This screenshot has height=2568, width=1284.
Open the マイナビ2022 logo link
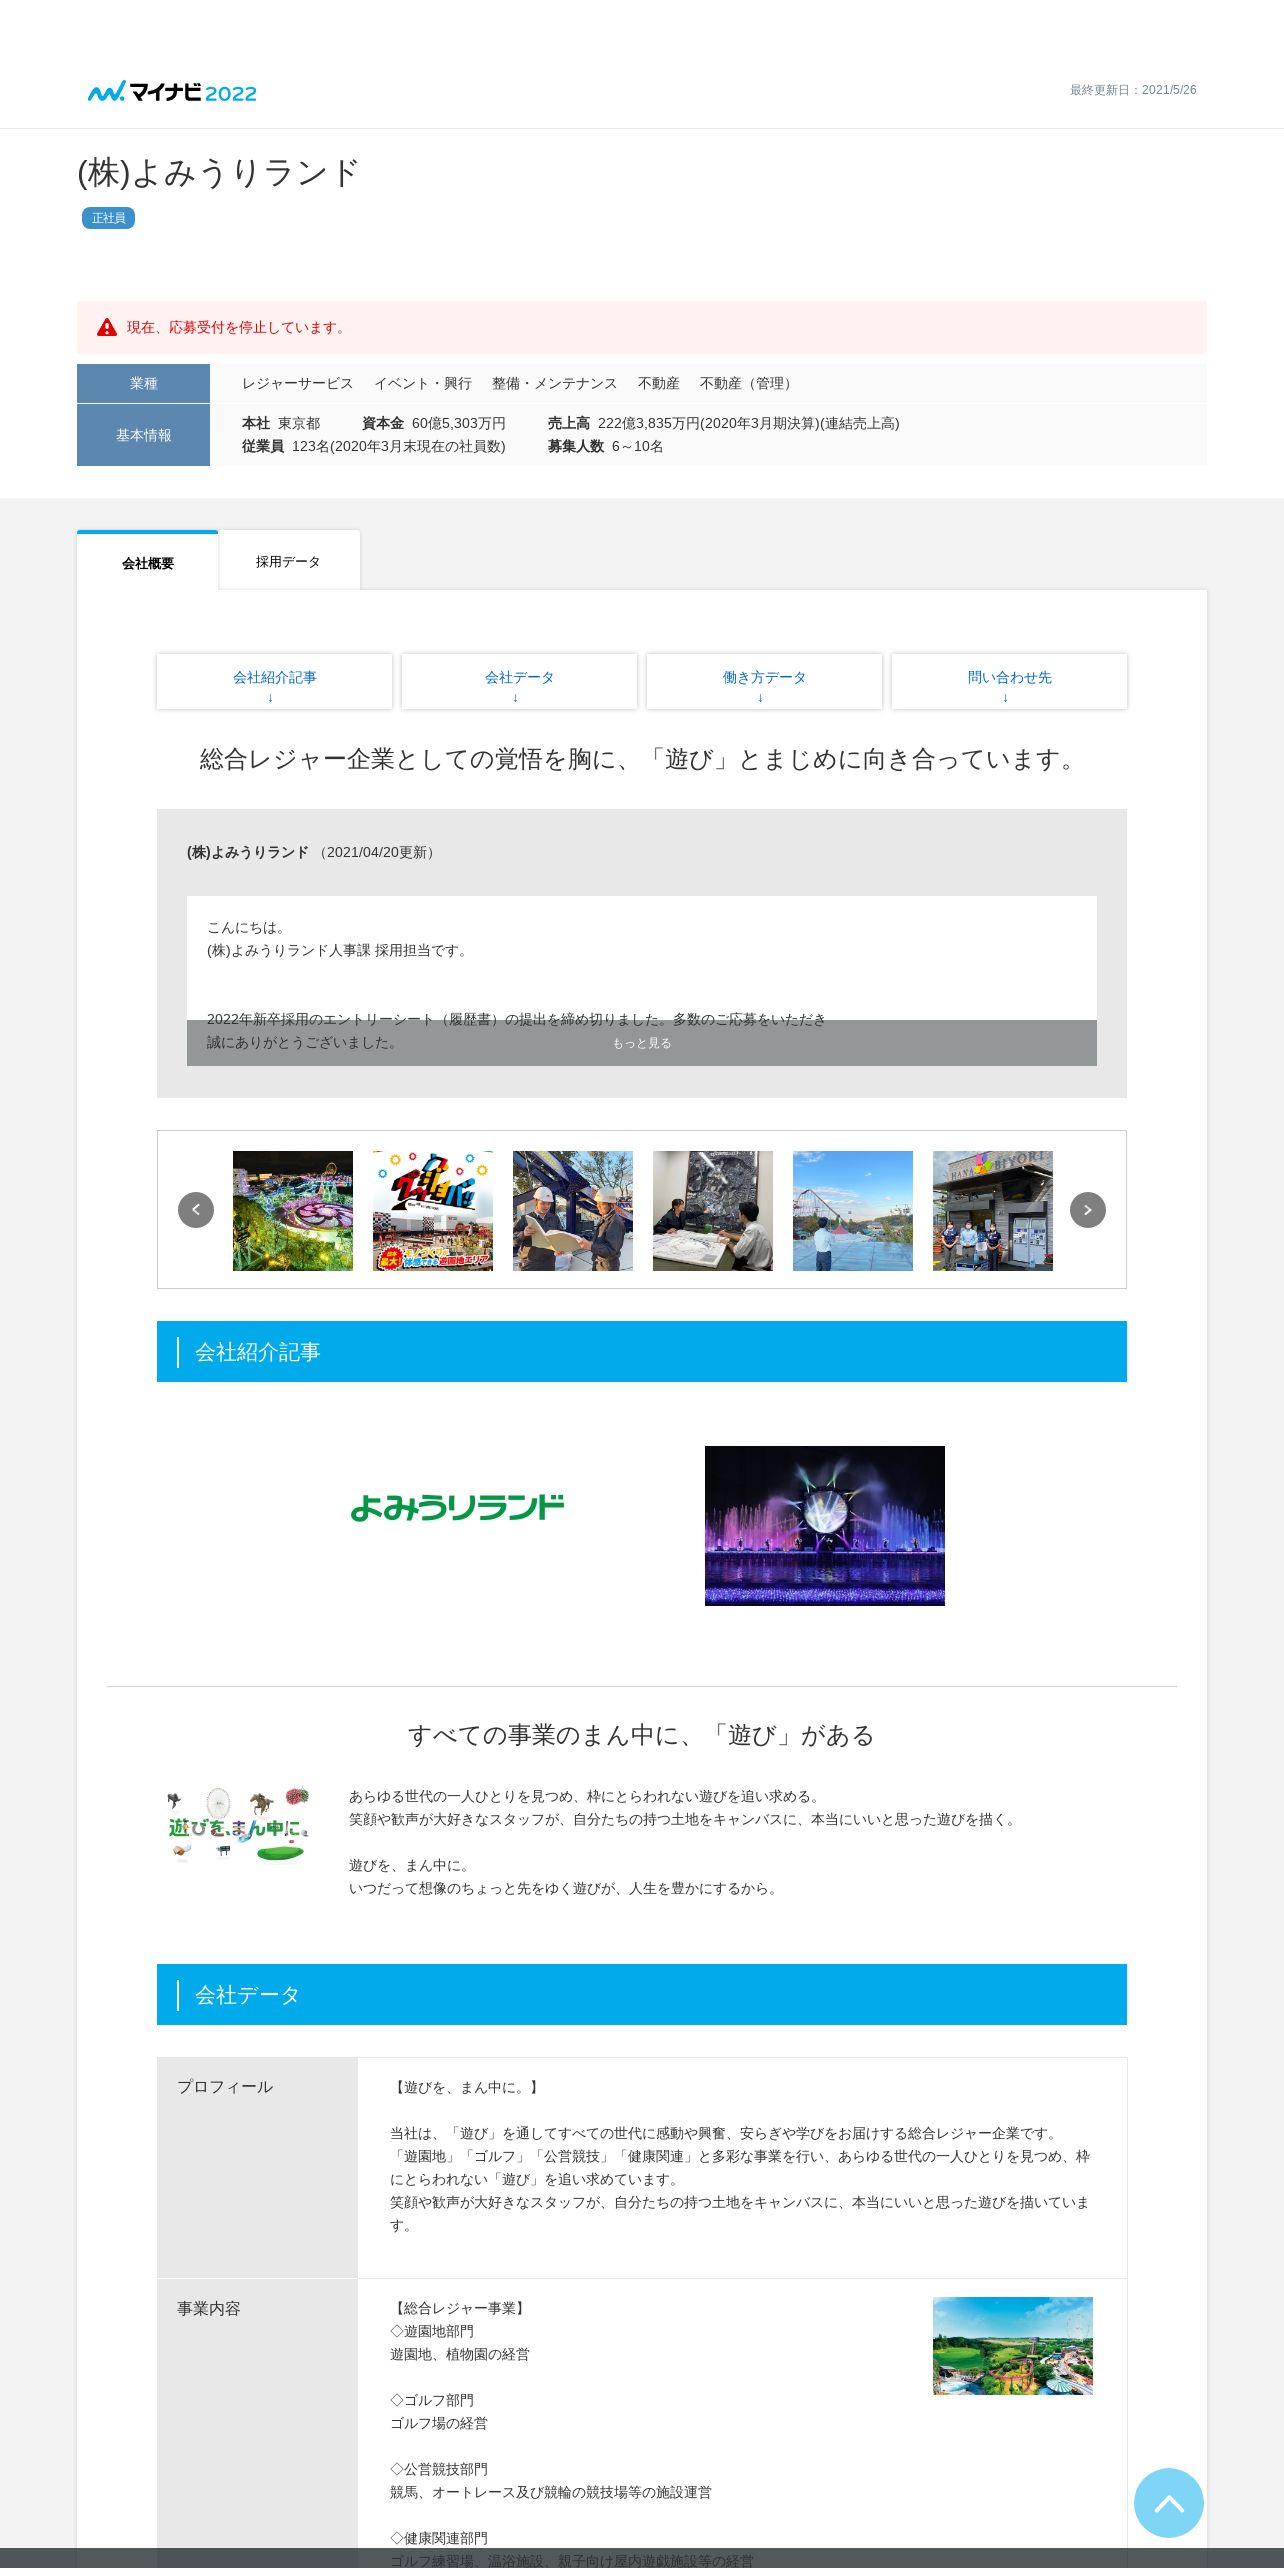(172, 92)
